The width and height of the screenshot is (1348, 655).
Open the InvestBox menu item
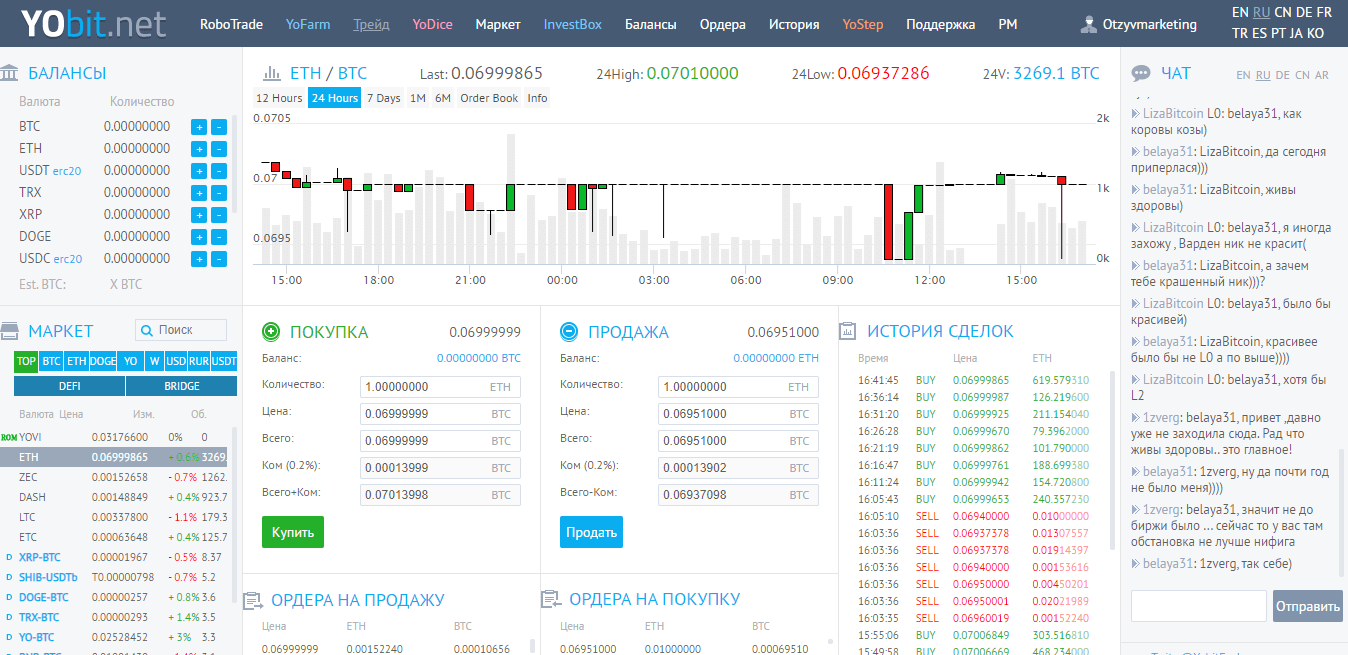pos(572,24)
